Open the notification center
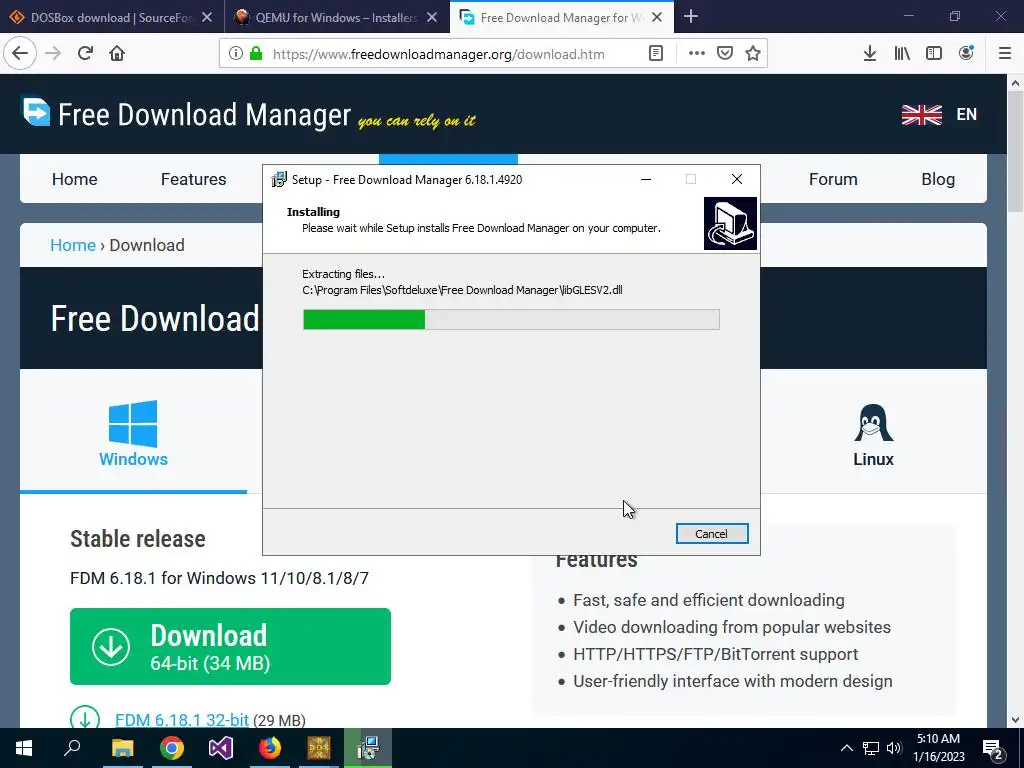This screenshot has width=1024, height=768. point(992,749)
